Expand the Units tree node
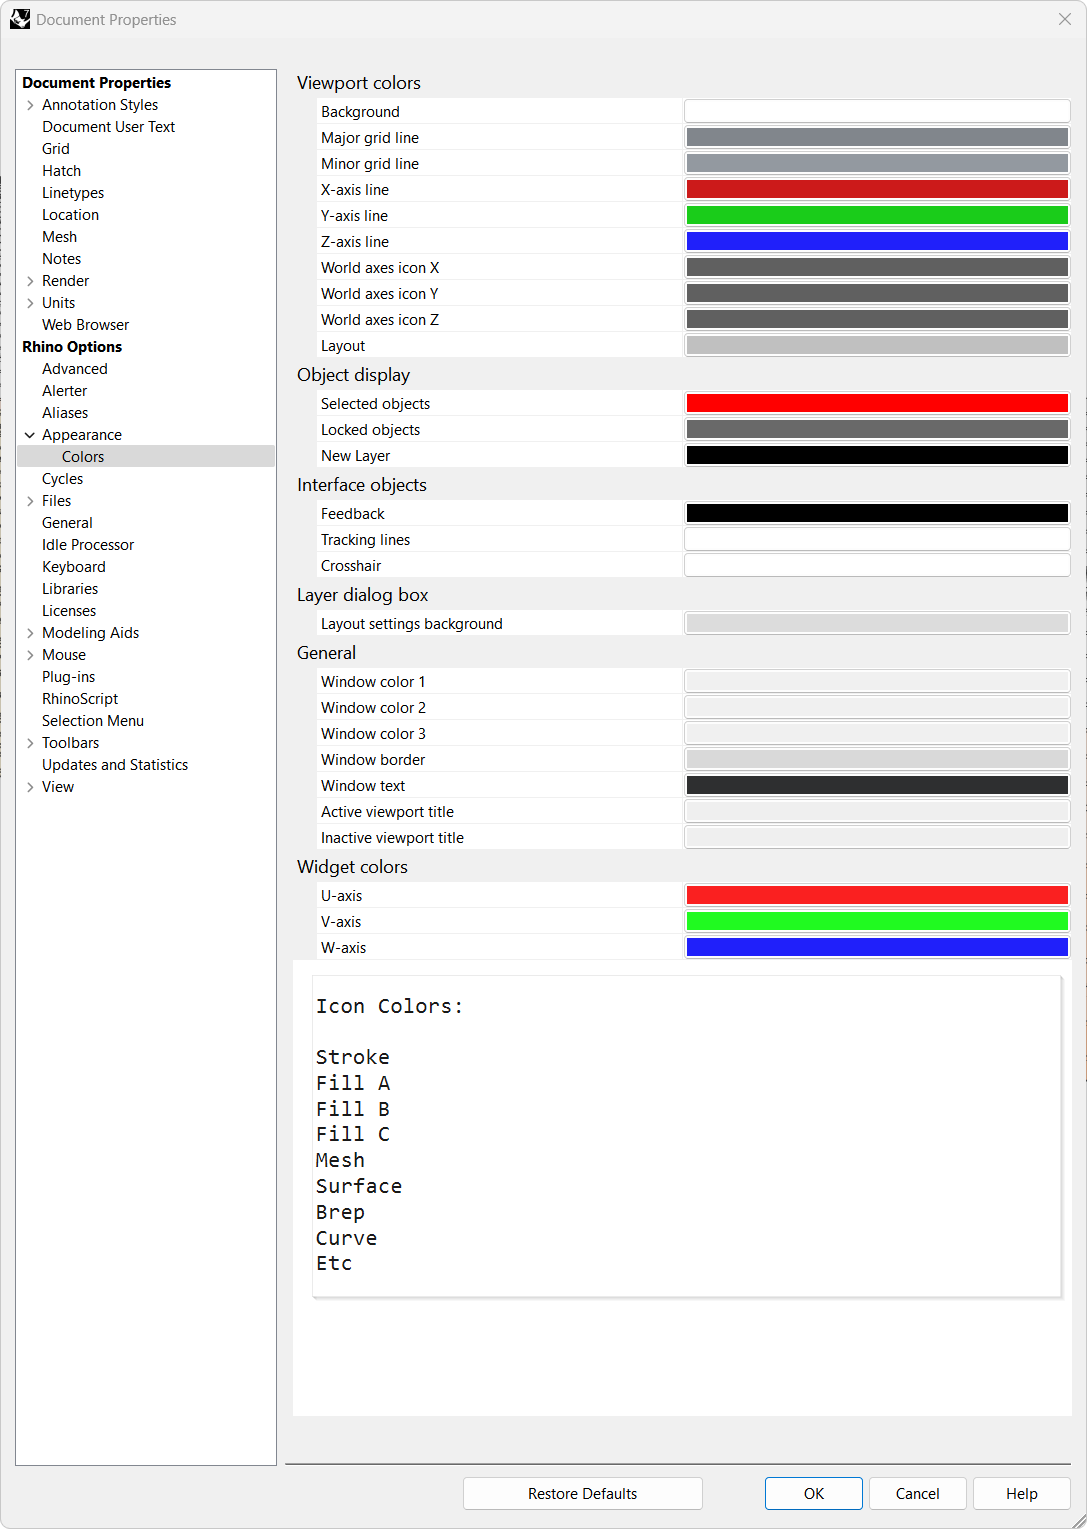Image resolution: width=1087 pixels, height=1529 pixels. (x=30, y=303)
